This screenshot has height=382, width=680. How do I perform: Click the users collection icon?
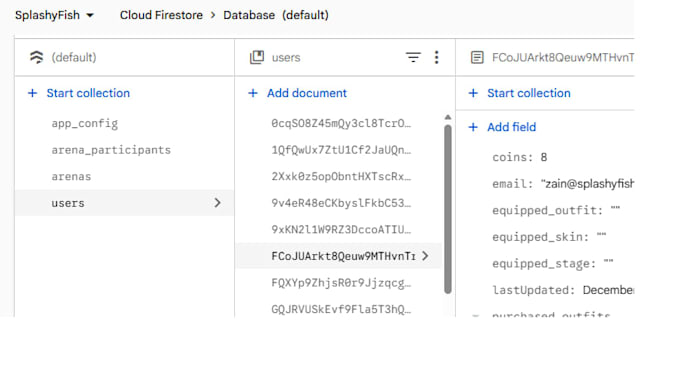point(257,57)
